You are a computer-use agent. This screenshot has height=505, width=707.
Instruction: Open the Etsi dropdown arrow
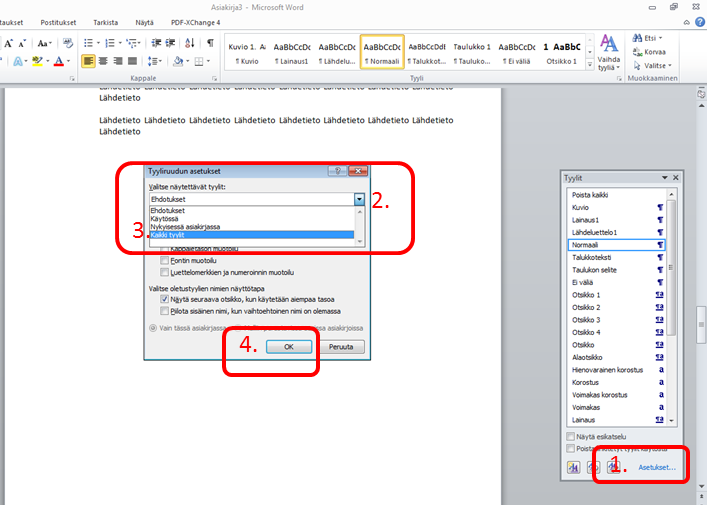pos(661,38)
